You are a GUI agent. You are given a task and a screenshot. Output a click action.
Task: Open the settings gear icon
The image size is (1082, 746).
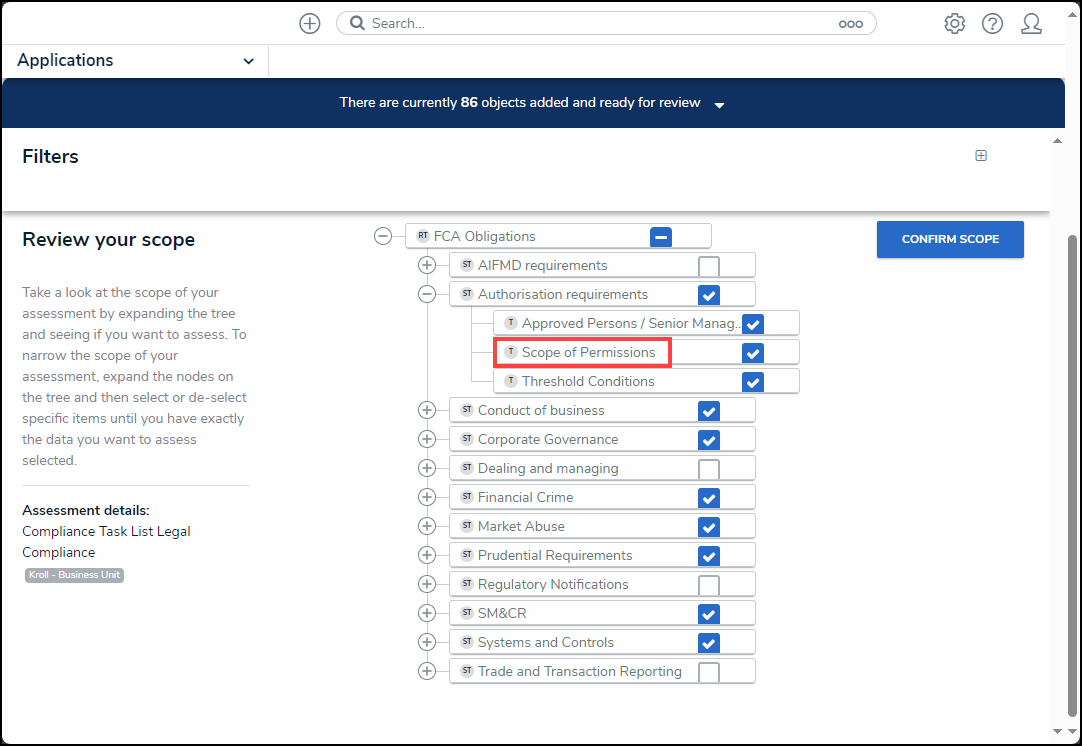tap(954, 24)
